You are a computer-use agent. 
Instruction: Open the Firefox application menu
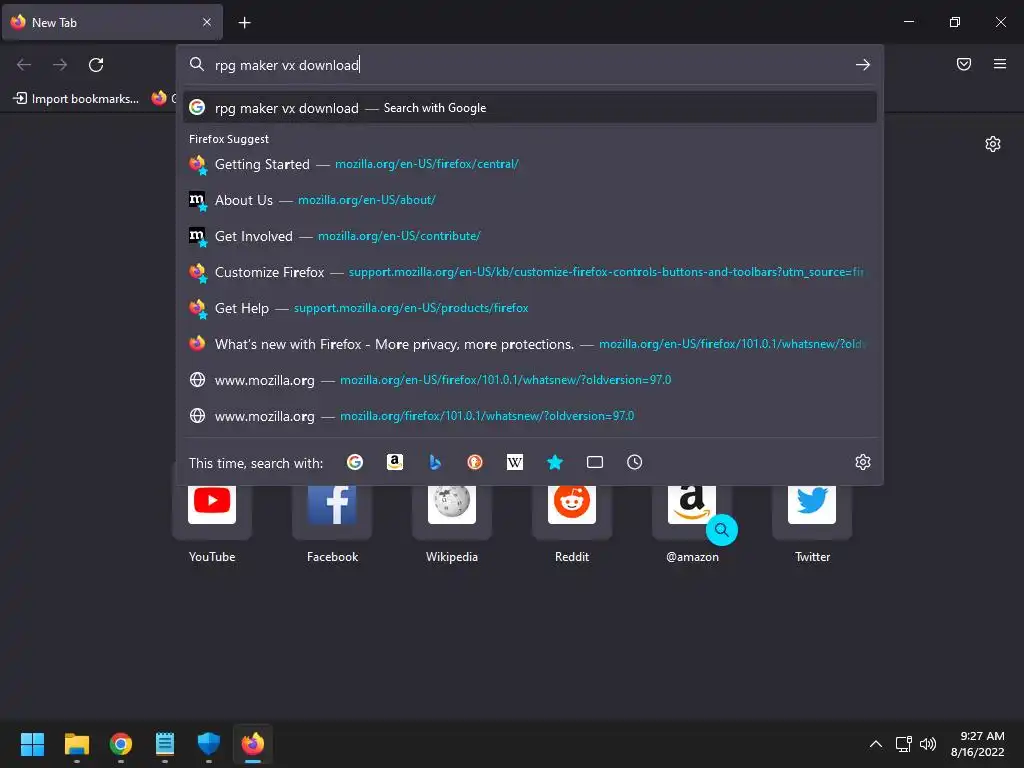pos(1000,64)
